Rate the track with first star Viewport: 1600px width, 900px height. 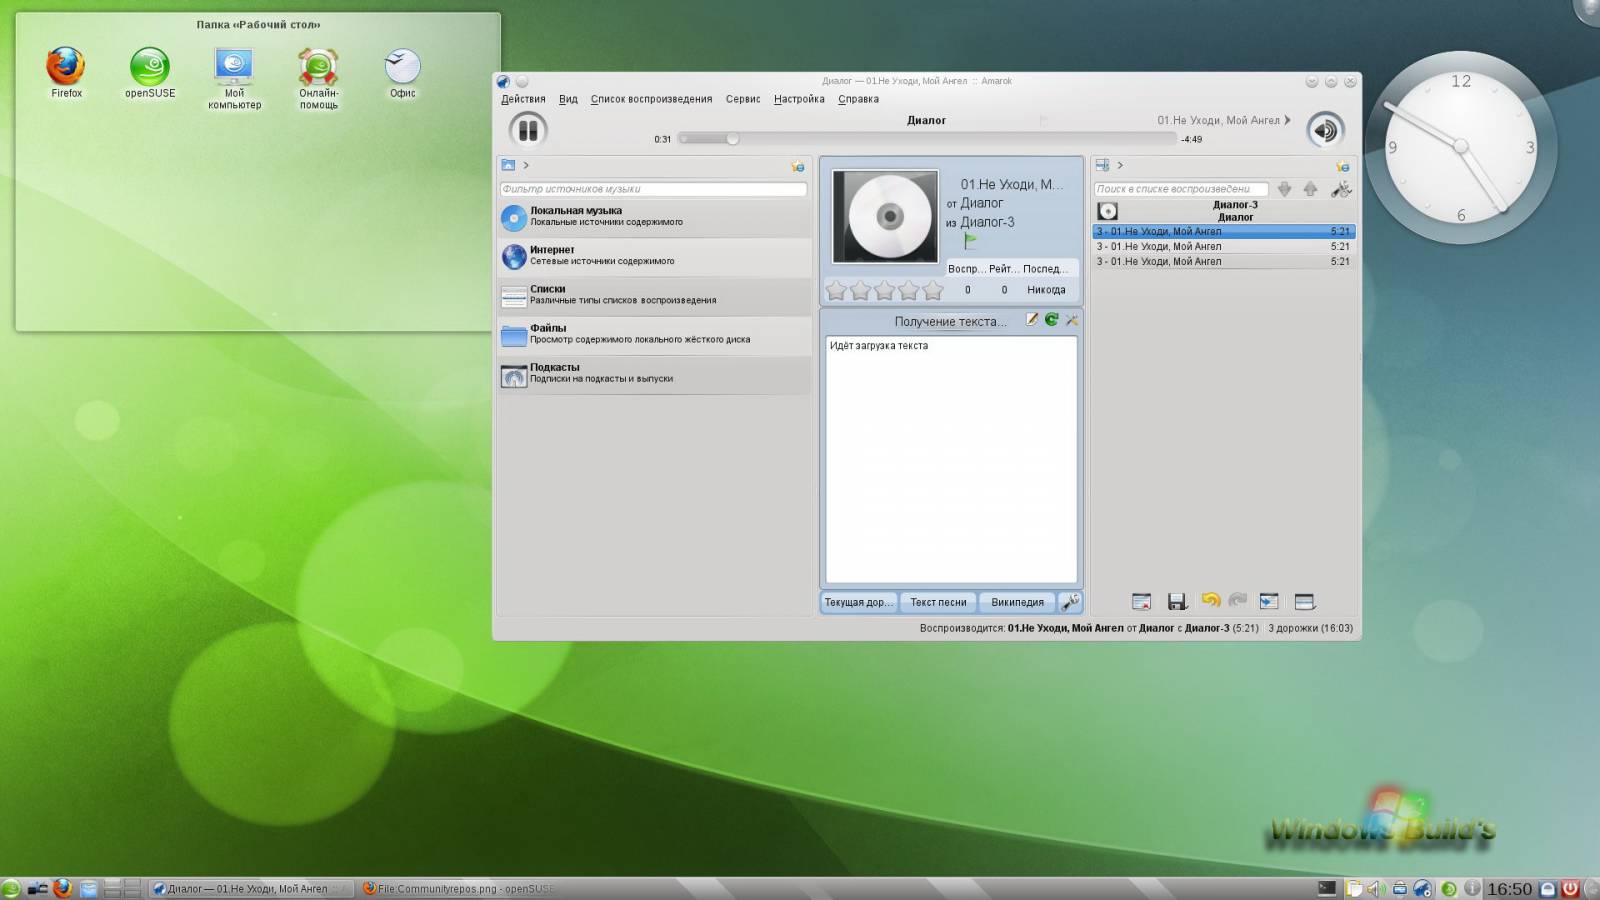click(836, 290)
